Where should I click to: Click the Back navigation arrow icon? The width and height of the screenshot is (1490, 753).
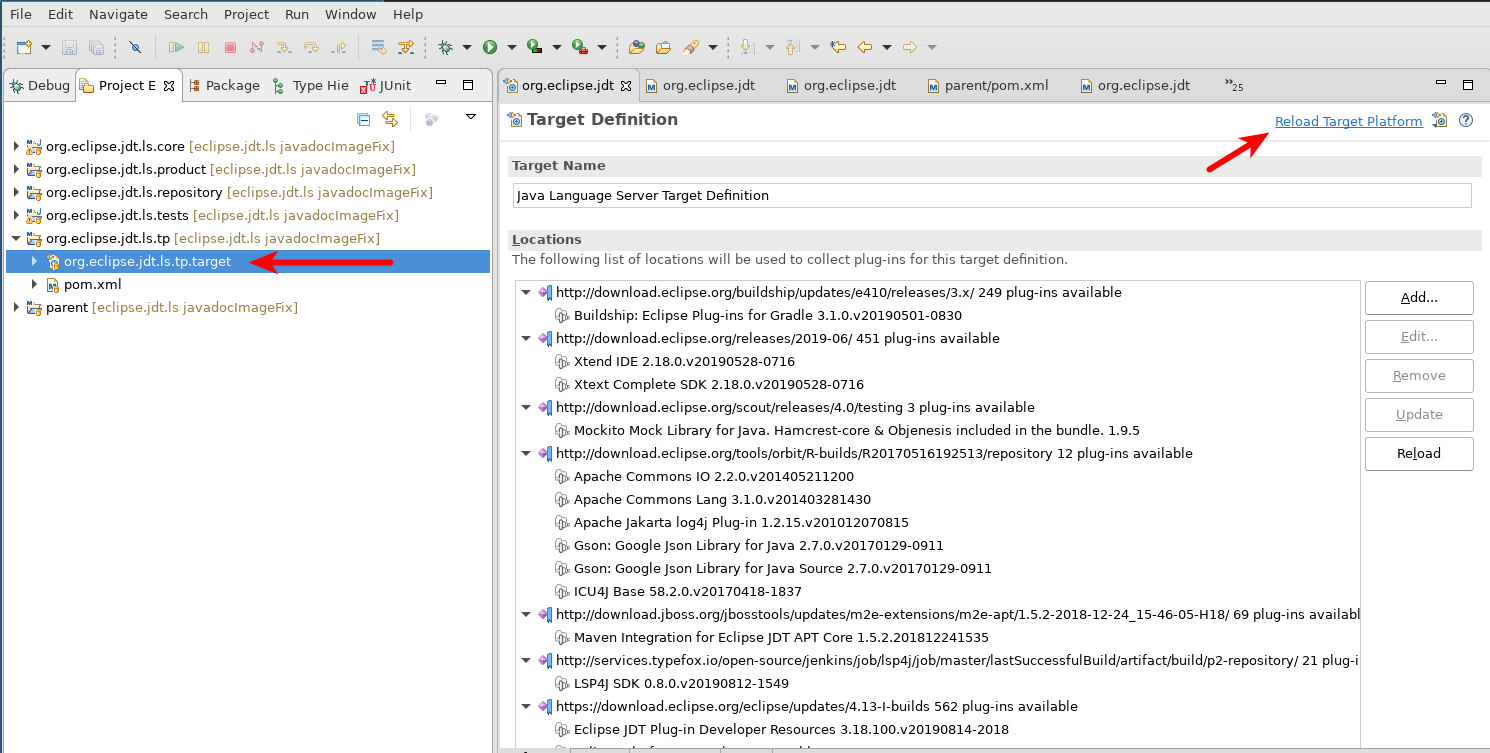pyautogui.click(x=865, y=47)
